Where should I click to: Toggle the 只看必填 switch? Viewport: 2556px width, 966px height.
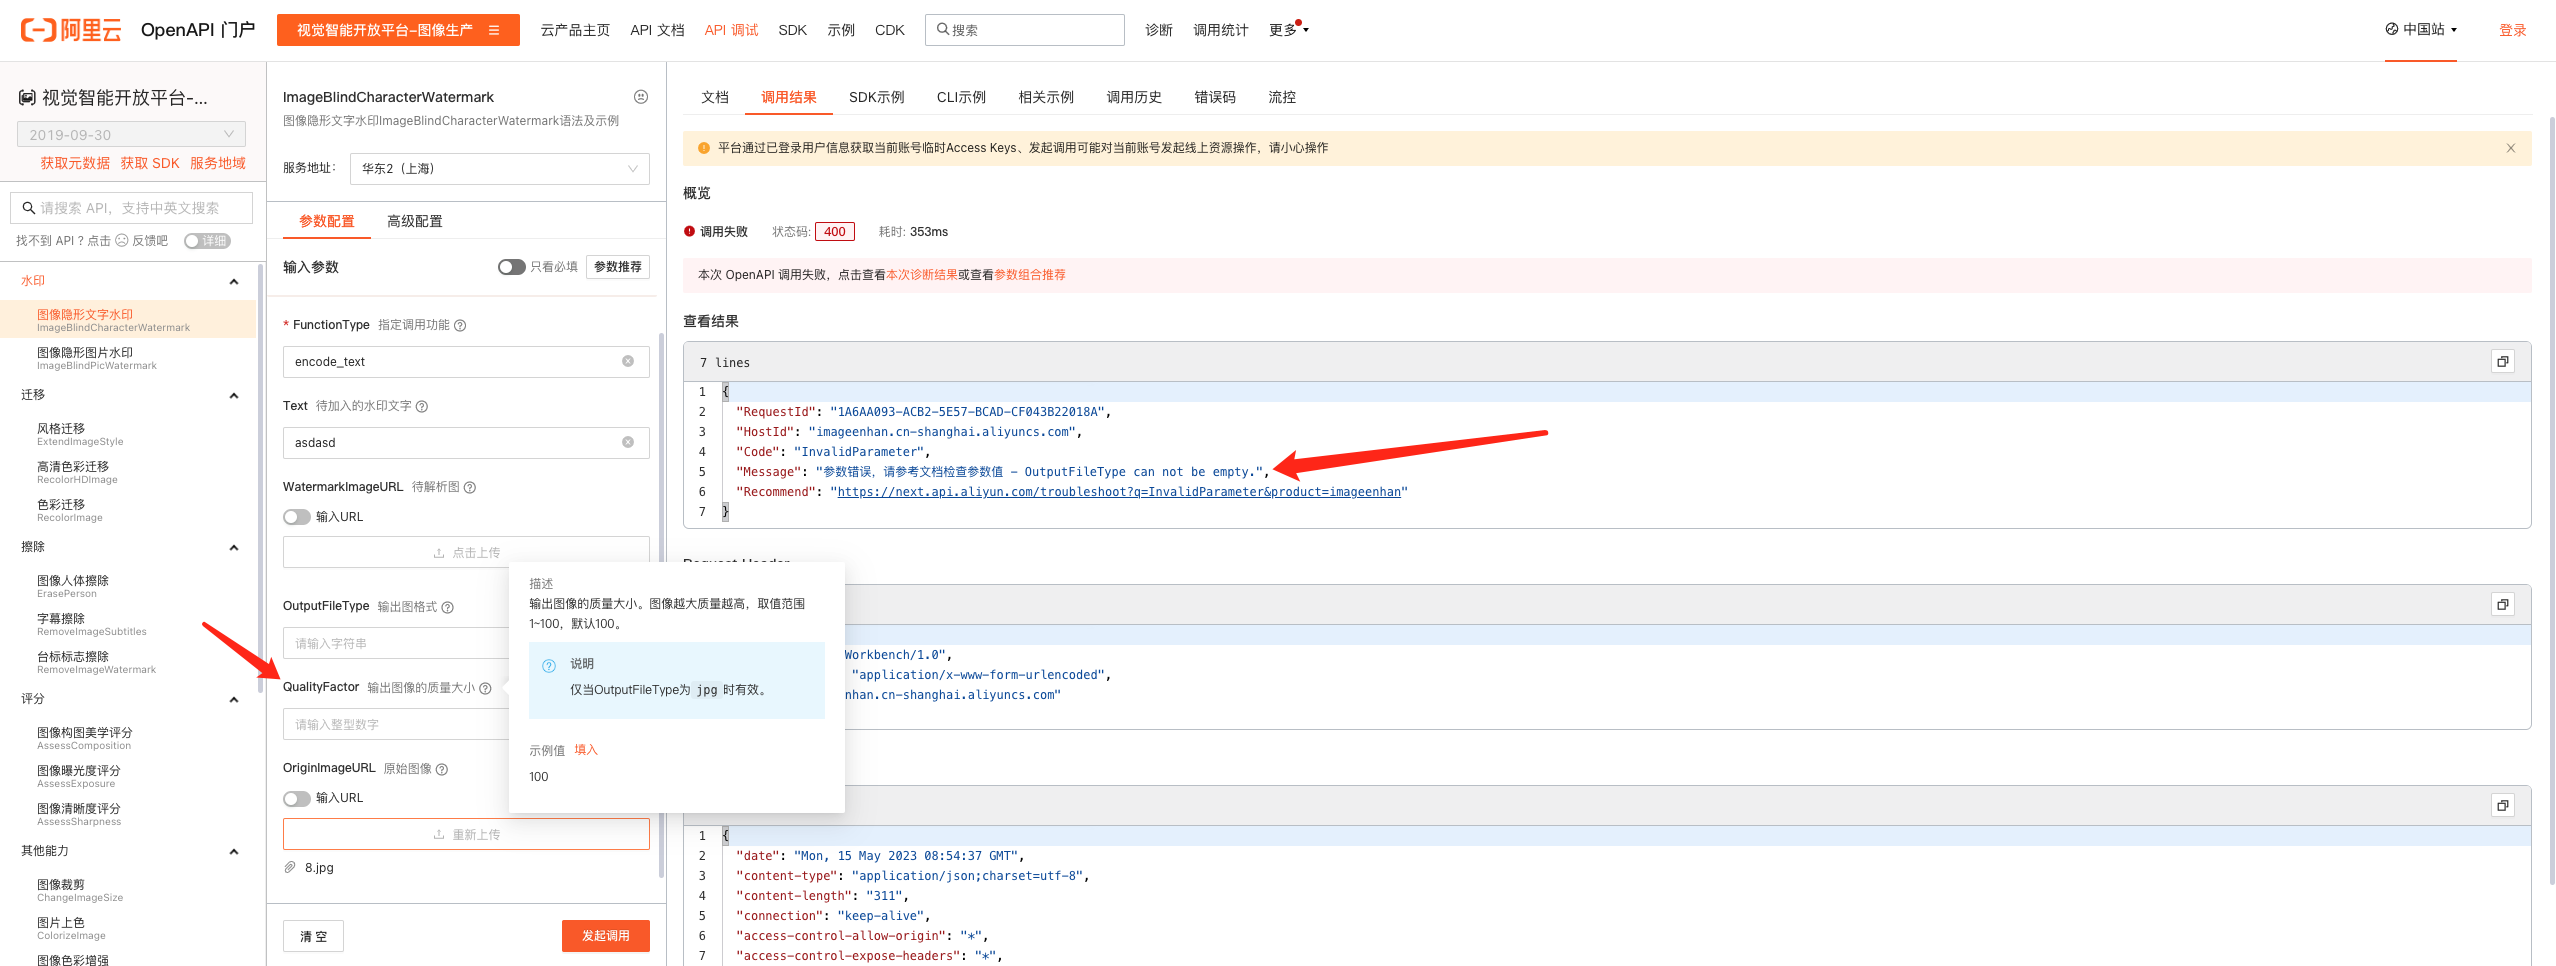pos(511,267)
